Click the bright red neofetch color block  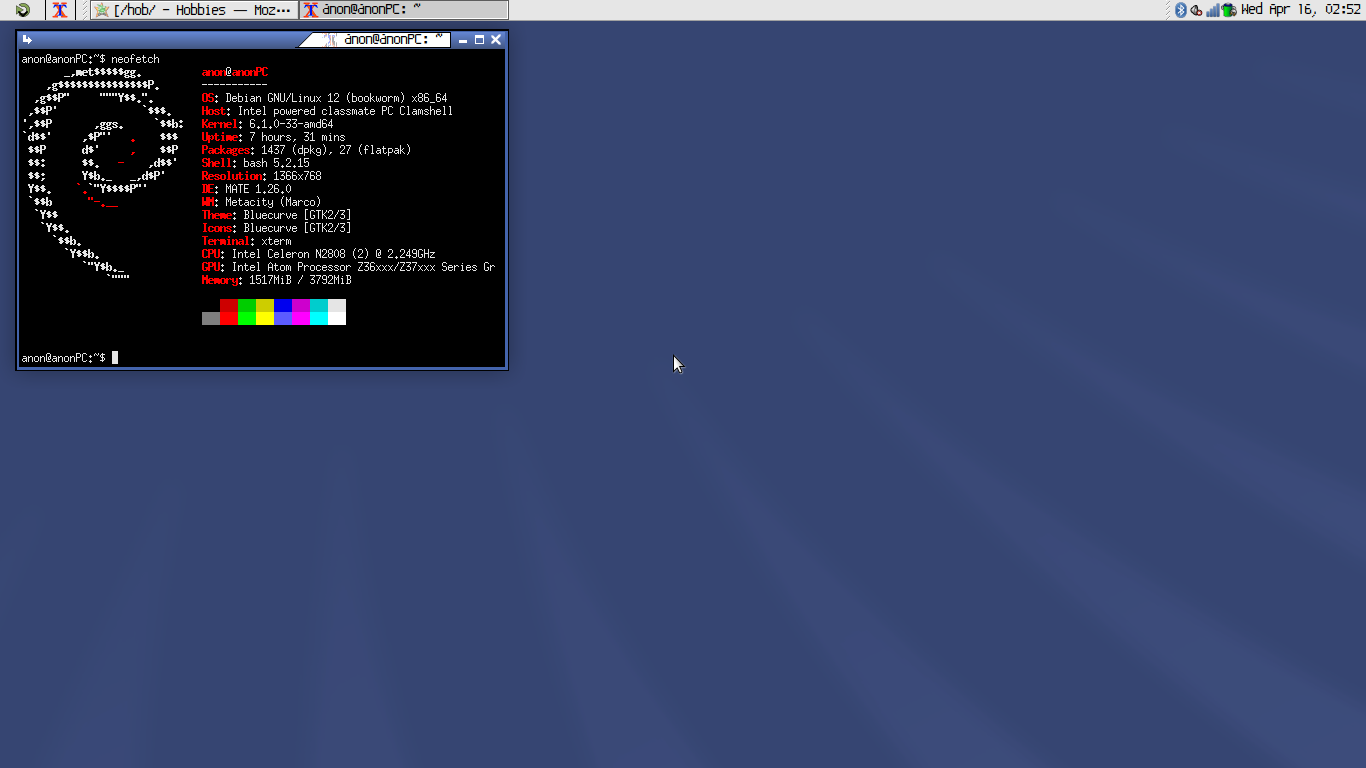(x=229, y=318)
